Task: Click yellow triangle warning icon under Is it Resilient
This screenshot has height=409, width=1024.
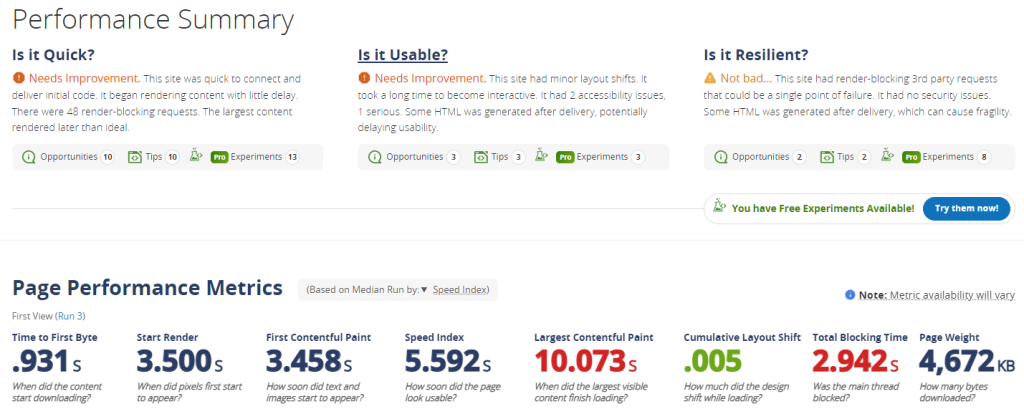Action: 710,78
